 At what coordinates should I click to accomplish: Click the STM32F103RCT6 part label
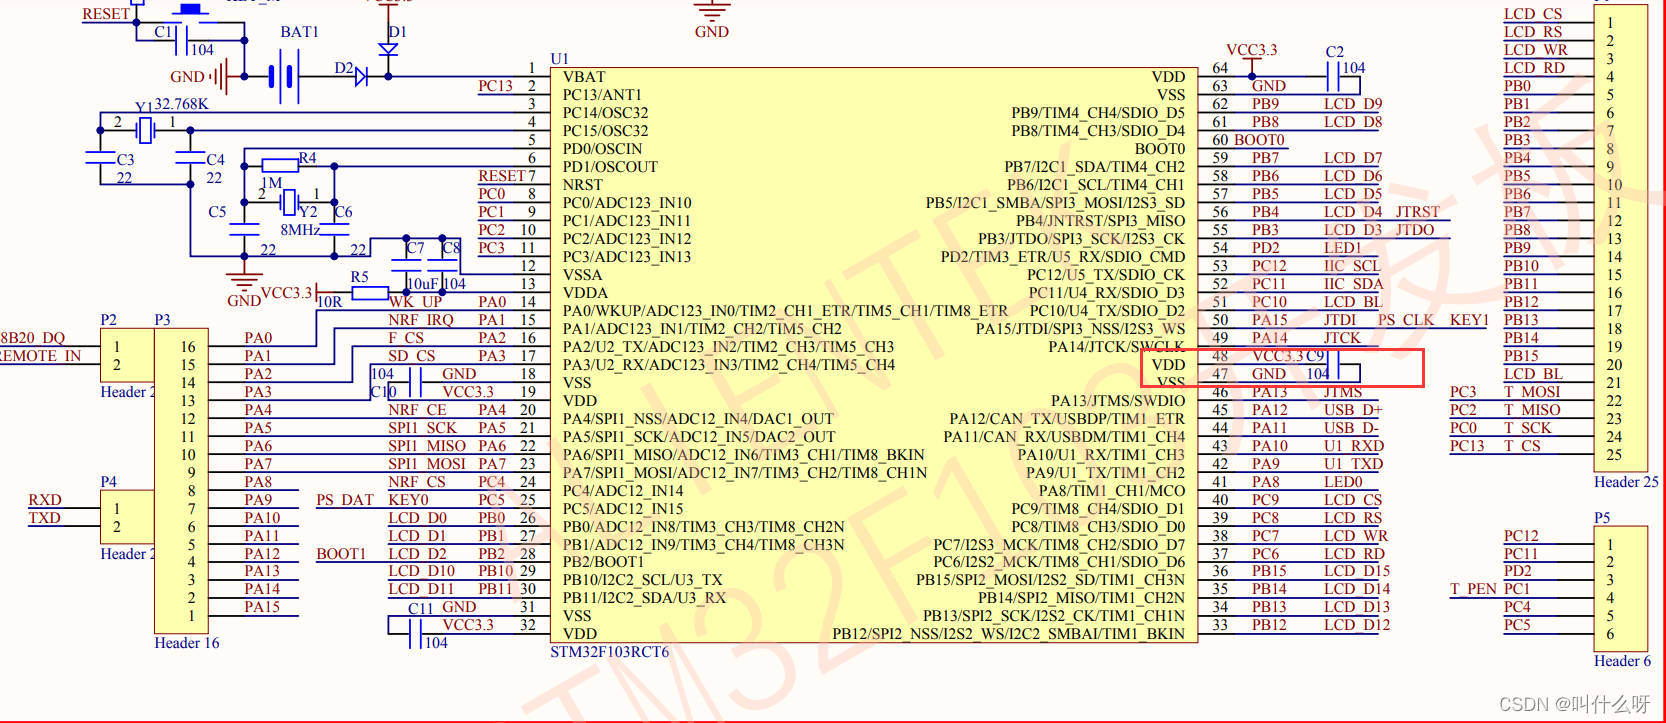610,652
